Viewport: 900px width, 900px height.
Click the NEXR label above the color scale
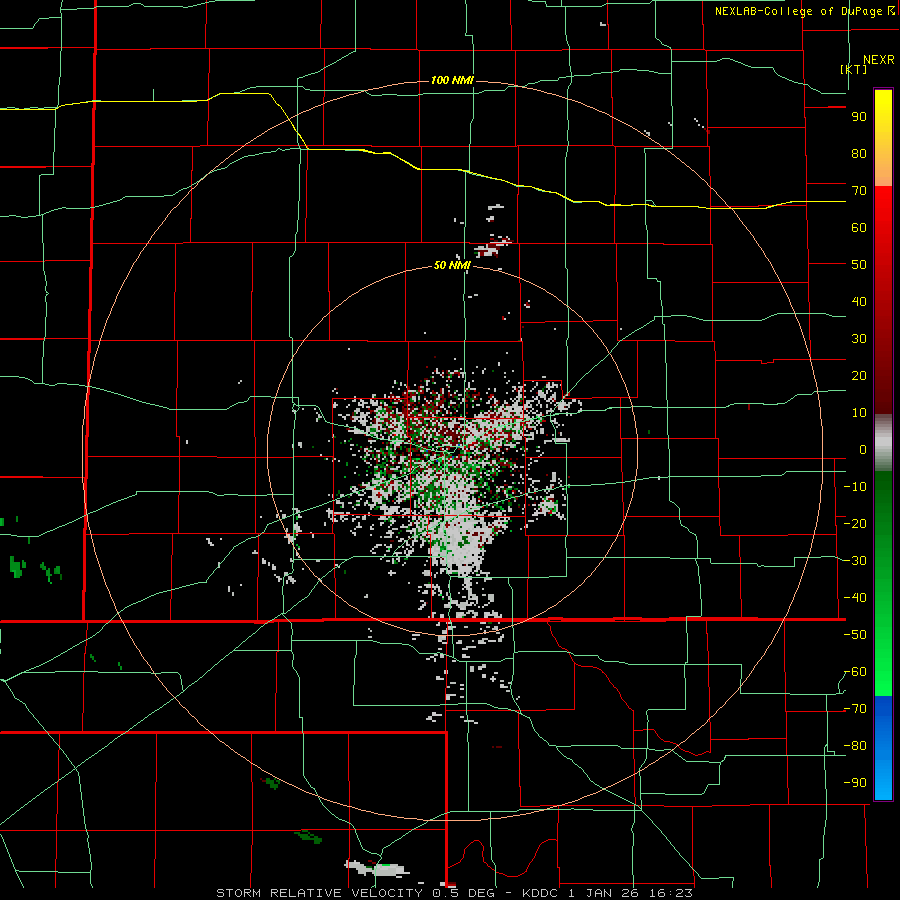tap(878, 60)
